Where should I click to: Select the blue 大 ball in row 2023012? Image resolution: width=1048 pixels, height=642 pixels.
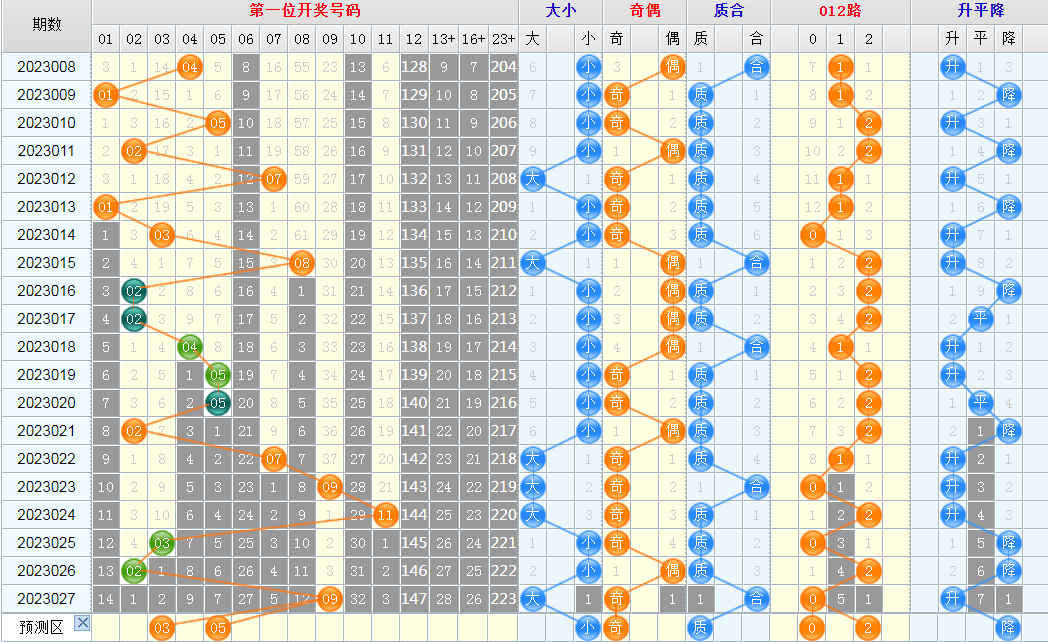(x=533, y=179)
